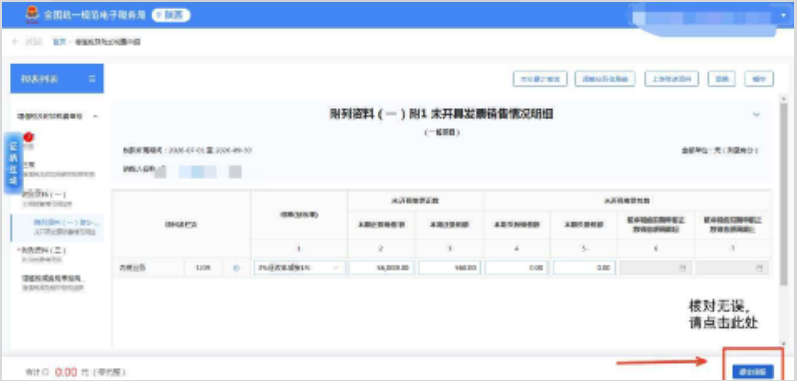
Task: Open the last report item below 附列资料（三）
Action: tap(53, 282)
